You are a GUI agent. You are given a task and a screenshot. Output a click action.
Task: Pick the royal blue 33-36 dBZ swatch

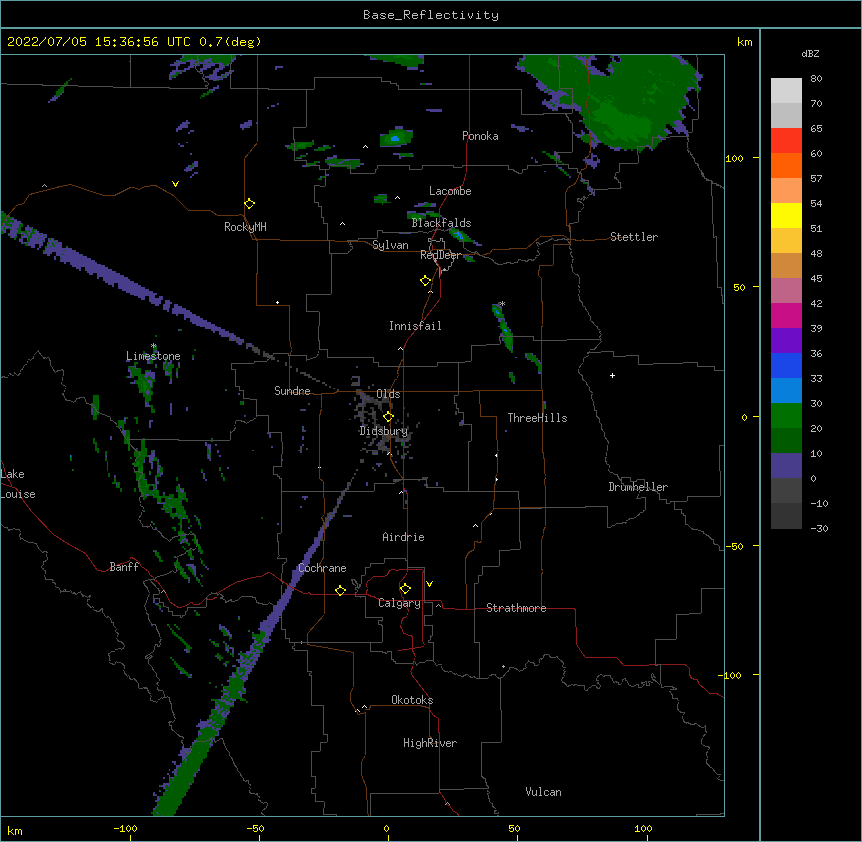point(786,365)
